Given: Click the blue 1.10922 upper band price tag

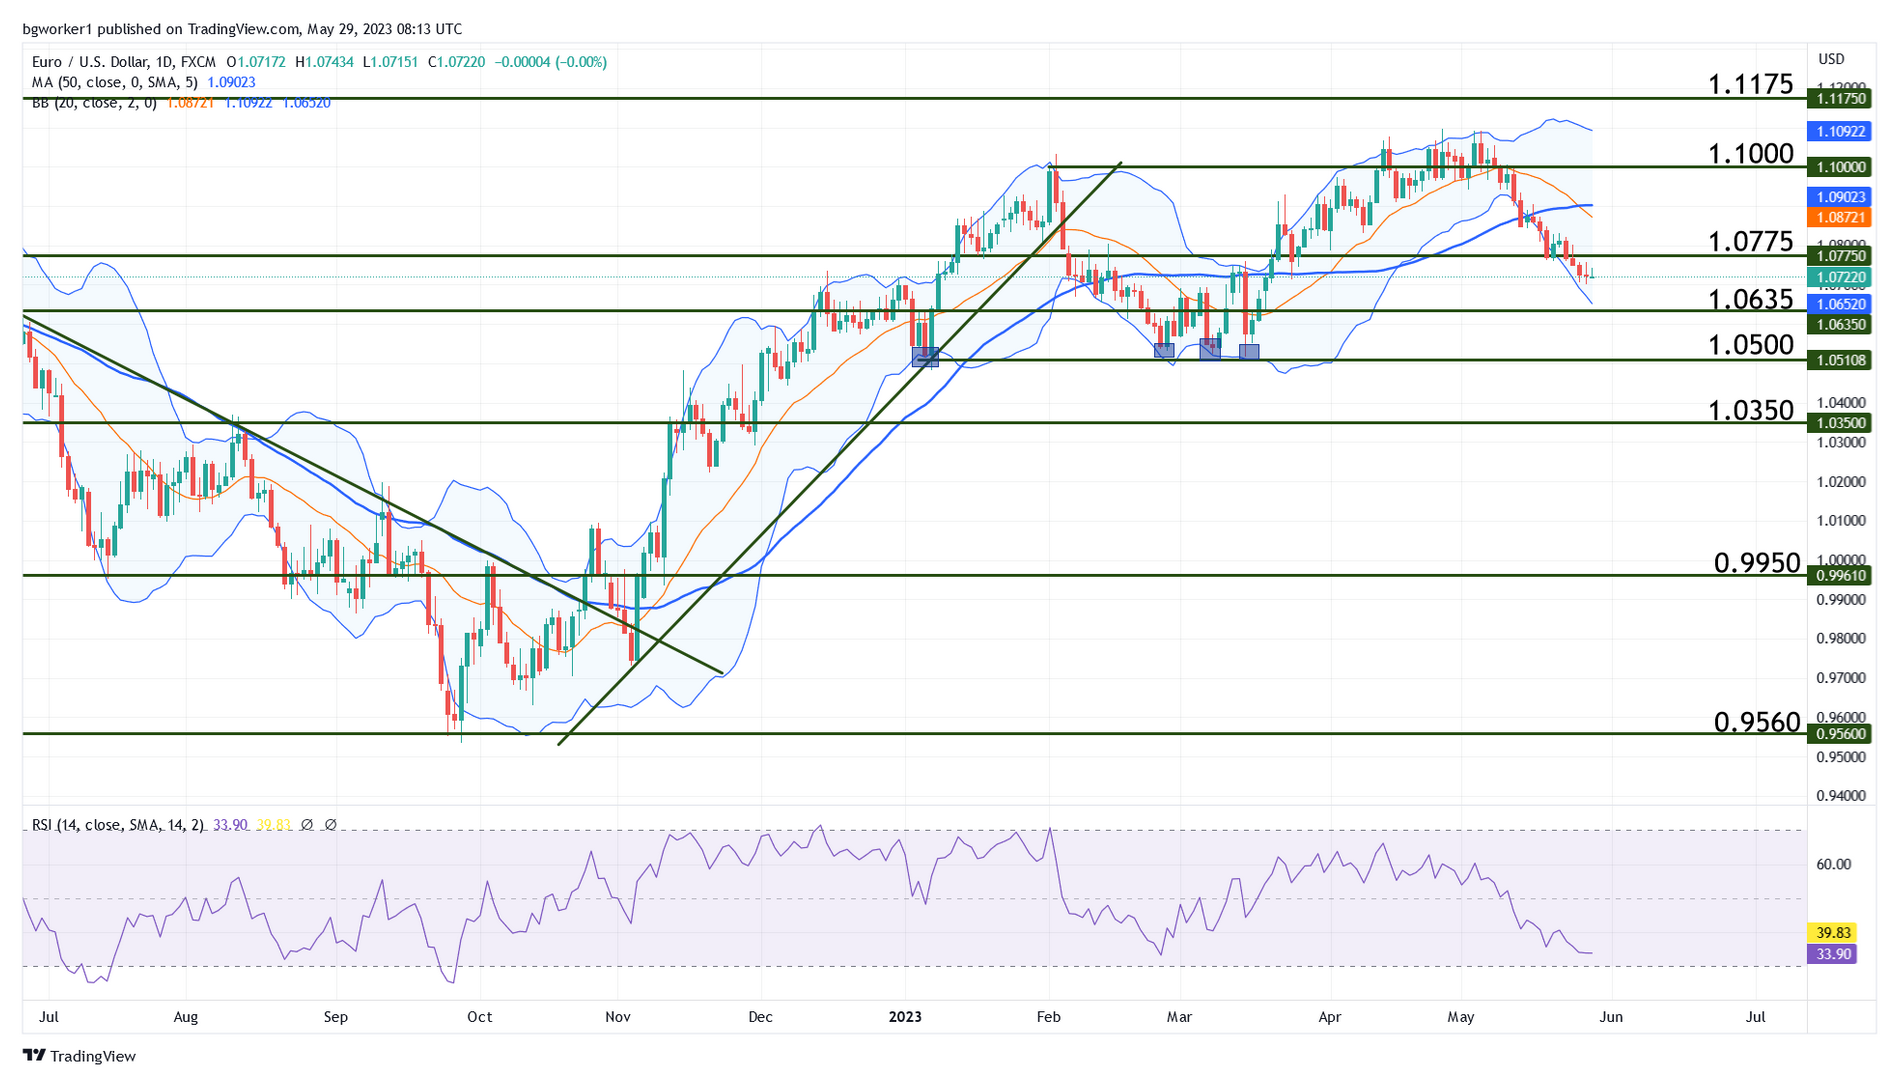Looking at the screenshot, I should pyautogui.click(x=1838, y=131).
